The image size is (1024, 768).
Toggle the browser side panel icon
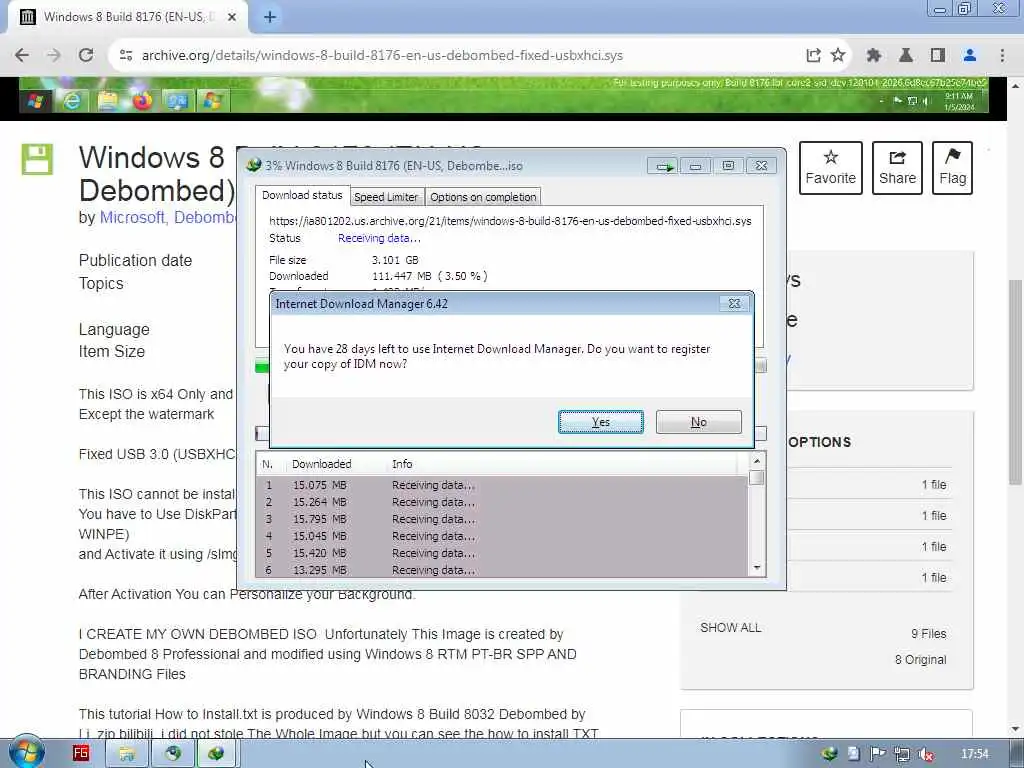tap(938, 56)
